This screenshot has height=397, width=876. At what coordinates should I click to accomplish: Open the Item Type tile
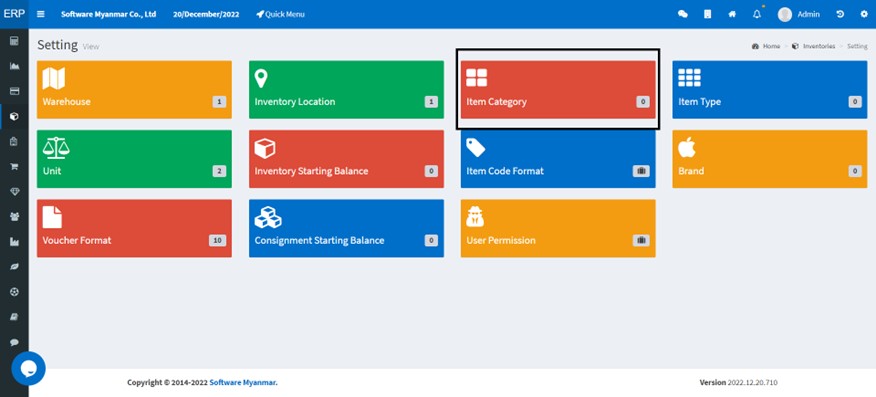(x=770, y=89)
